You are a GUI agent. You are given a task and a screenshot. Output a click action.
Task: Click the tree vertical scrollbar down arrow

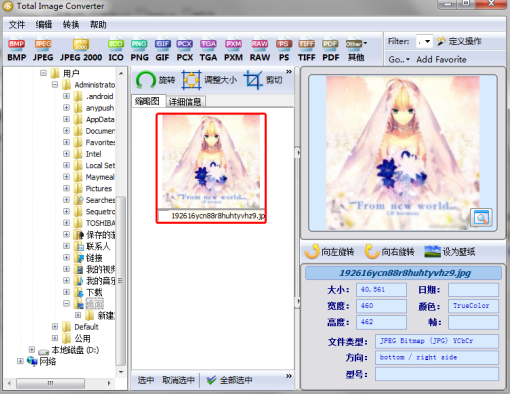coord(121,372)
